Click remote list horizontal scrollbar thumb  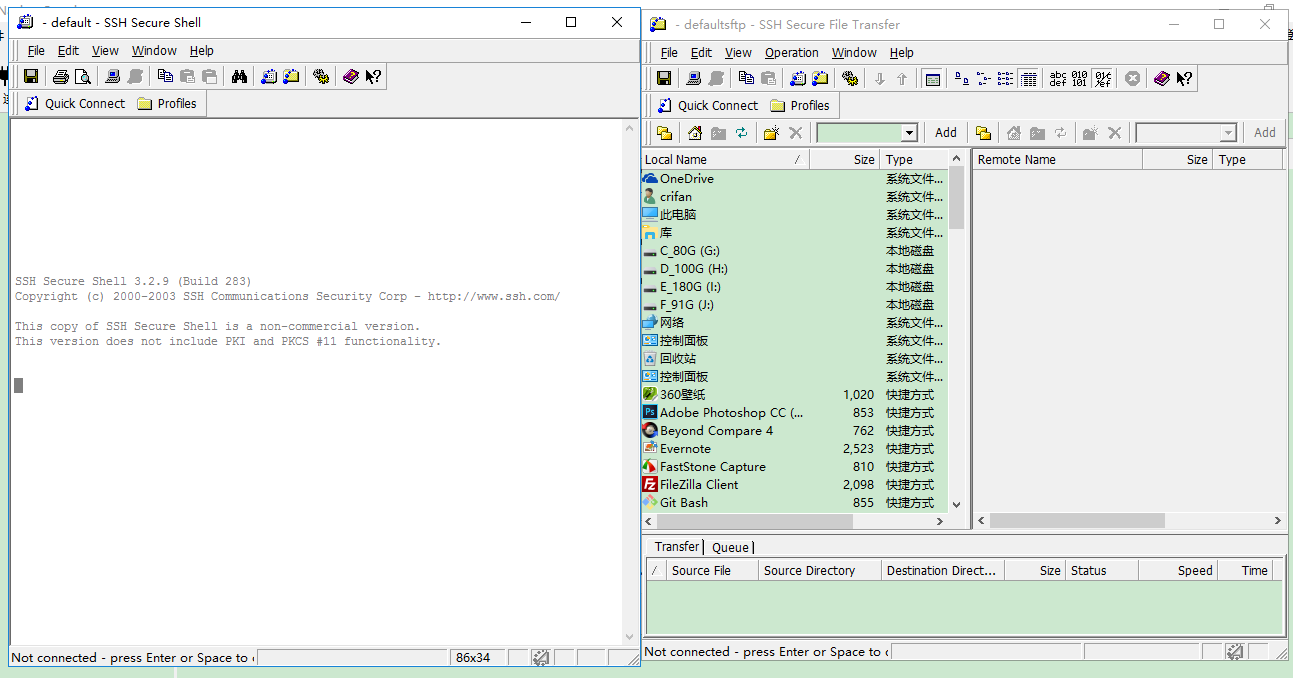tap(1077, 521)
